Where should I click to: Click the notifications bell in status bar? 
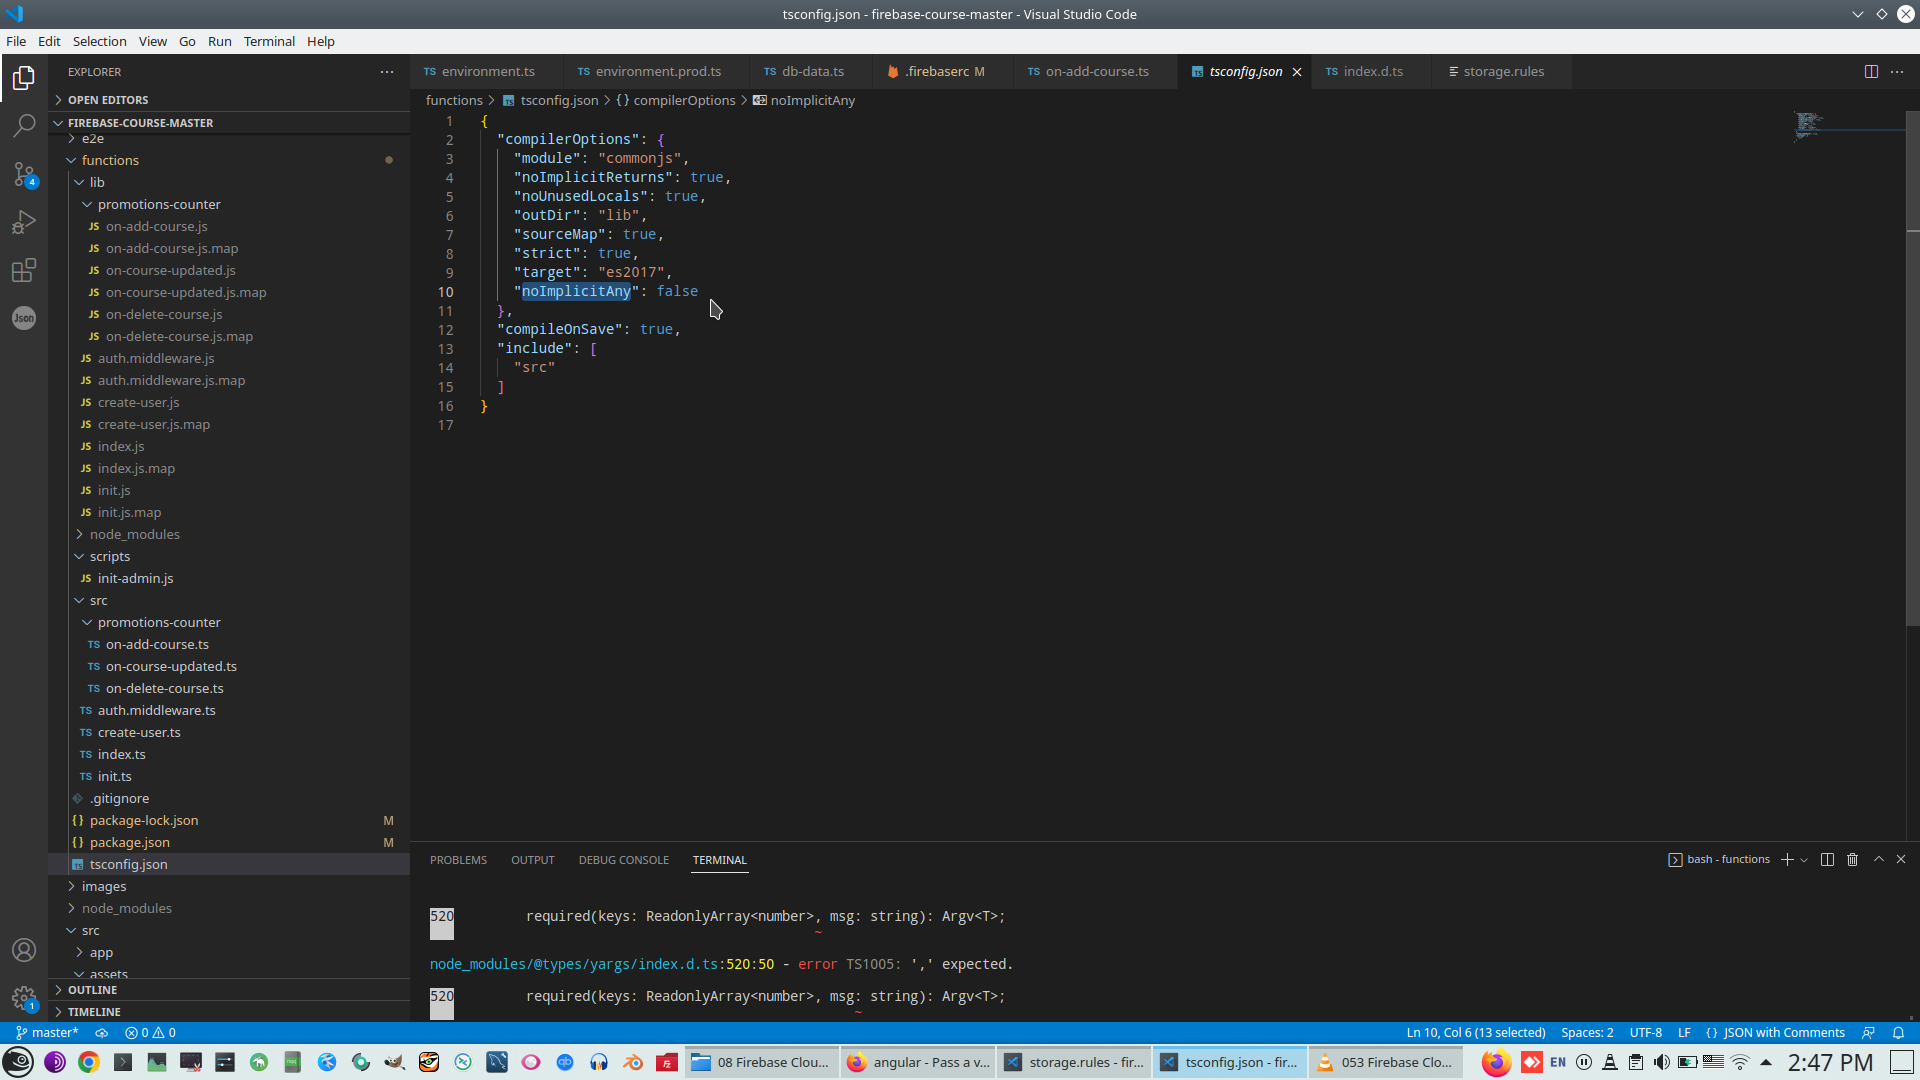pyautogui.click(x=1898, y=1033)
